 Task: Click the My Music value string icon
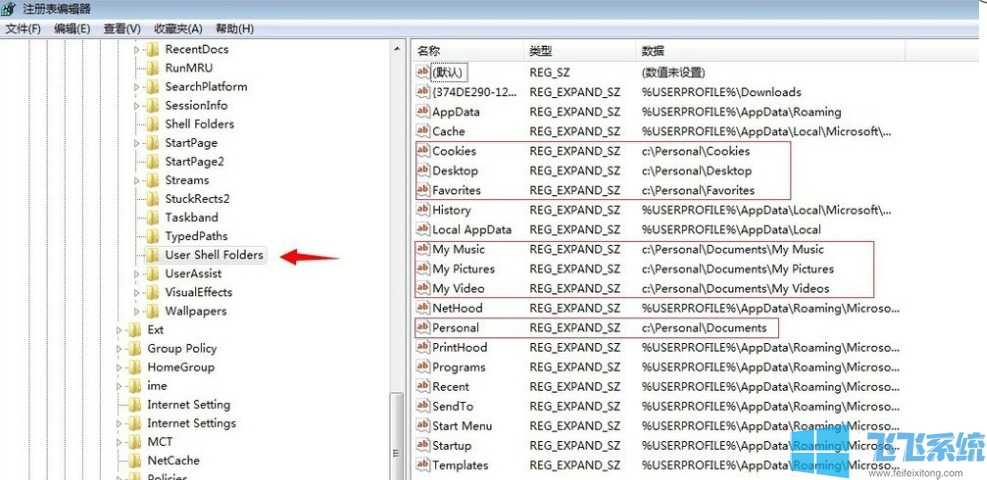[x=423, y=248]
